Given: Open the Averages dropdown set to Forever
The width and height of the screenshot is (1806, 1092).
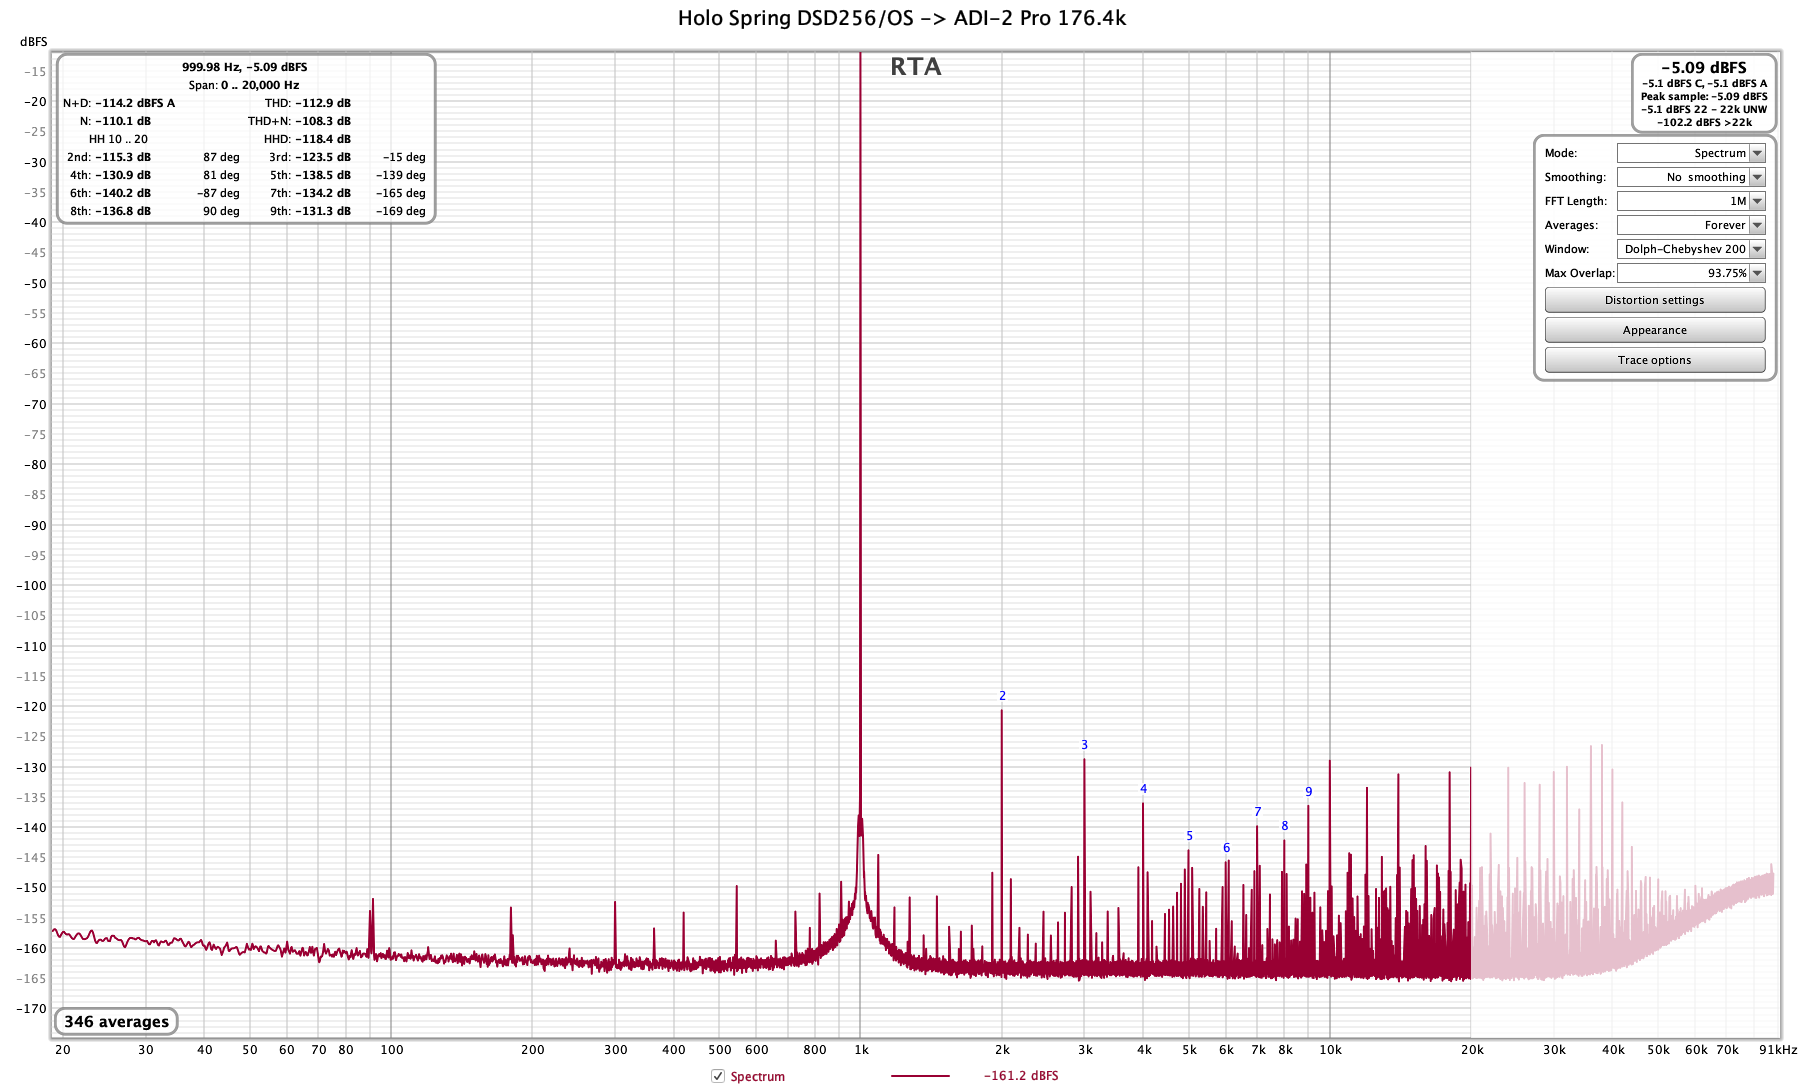Looking at the screenshot, I should 1691,225.
